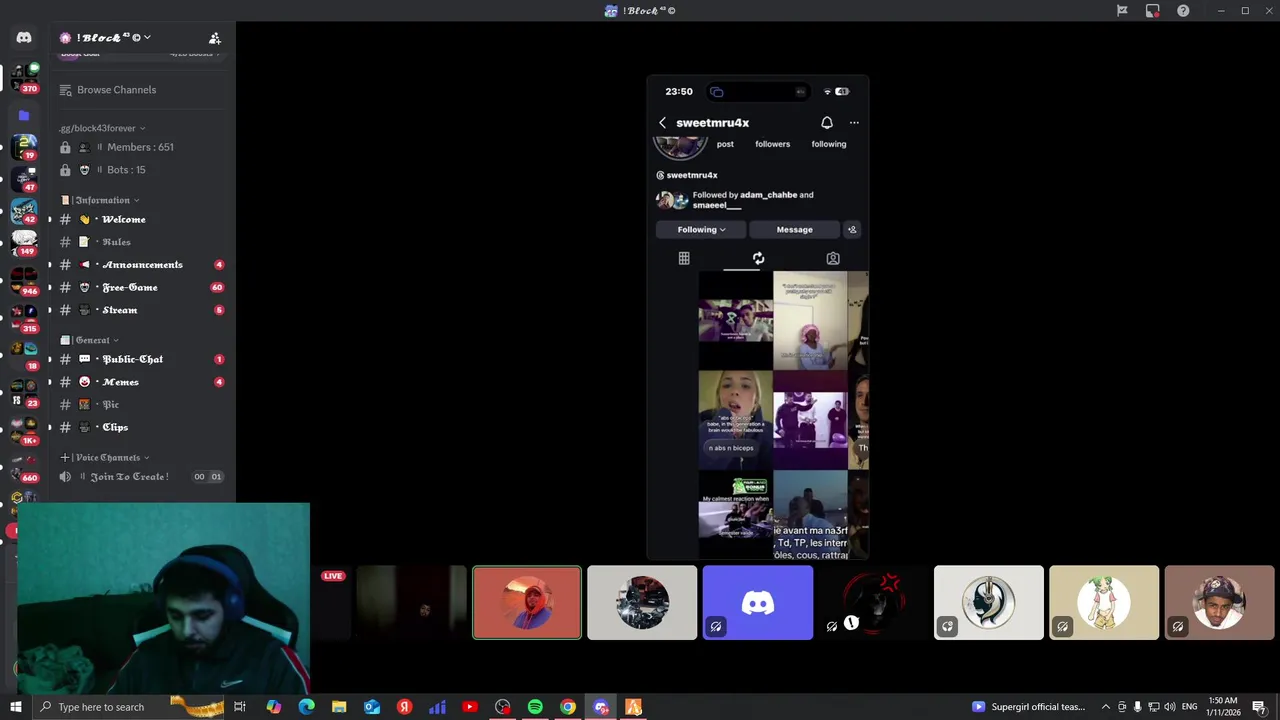1280x720 pixels.
Task: Select the server folder with 946 badge
Action: click(x=24, y=282)
